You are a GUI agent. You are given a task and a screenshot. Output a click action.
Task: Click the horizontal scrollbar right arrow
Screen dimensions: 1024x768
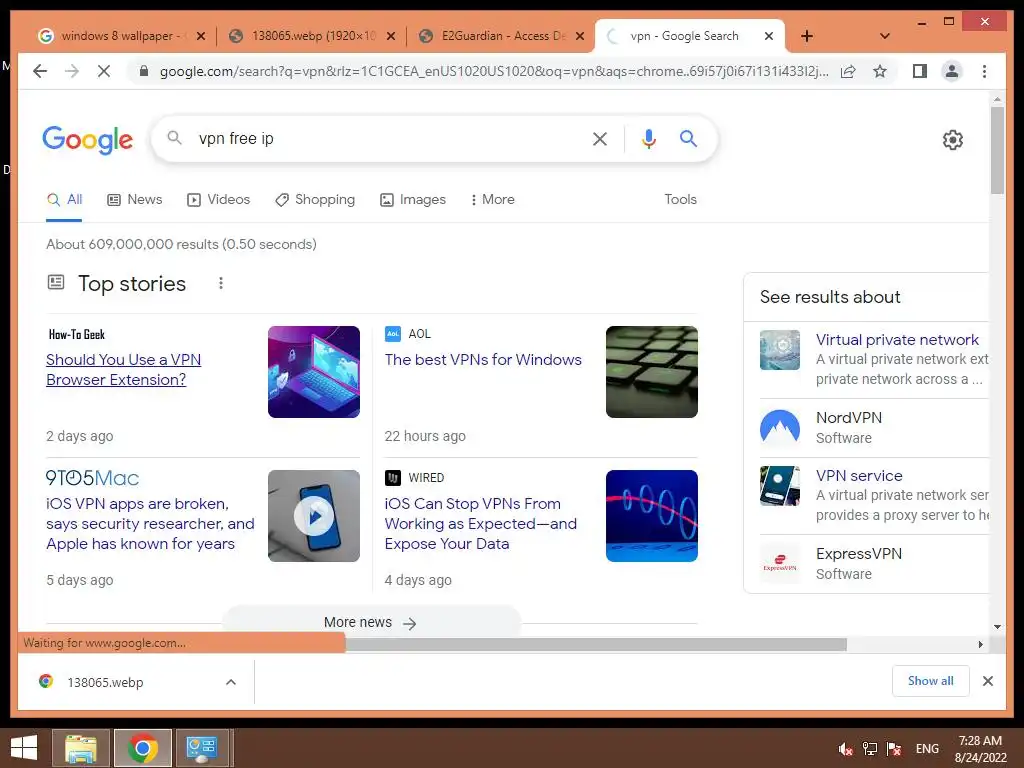980,645
